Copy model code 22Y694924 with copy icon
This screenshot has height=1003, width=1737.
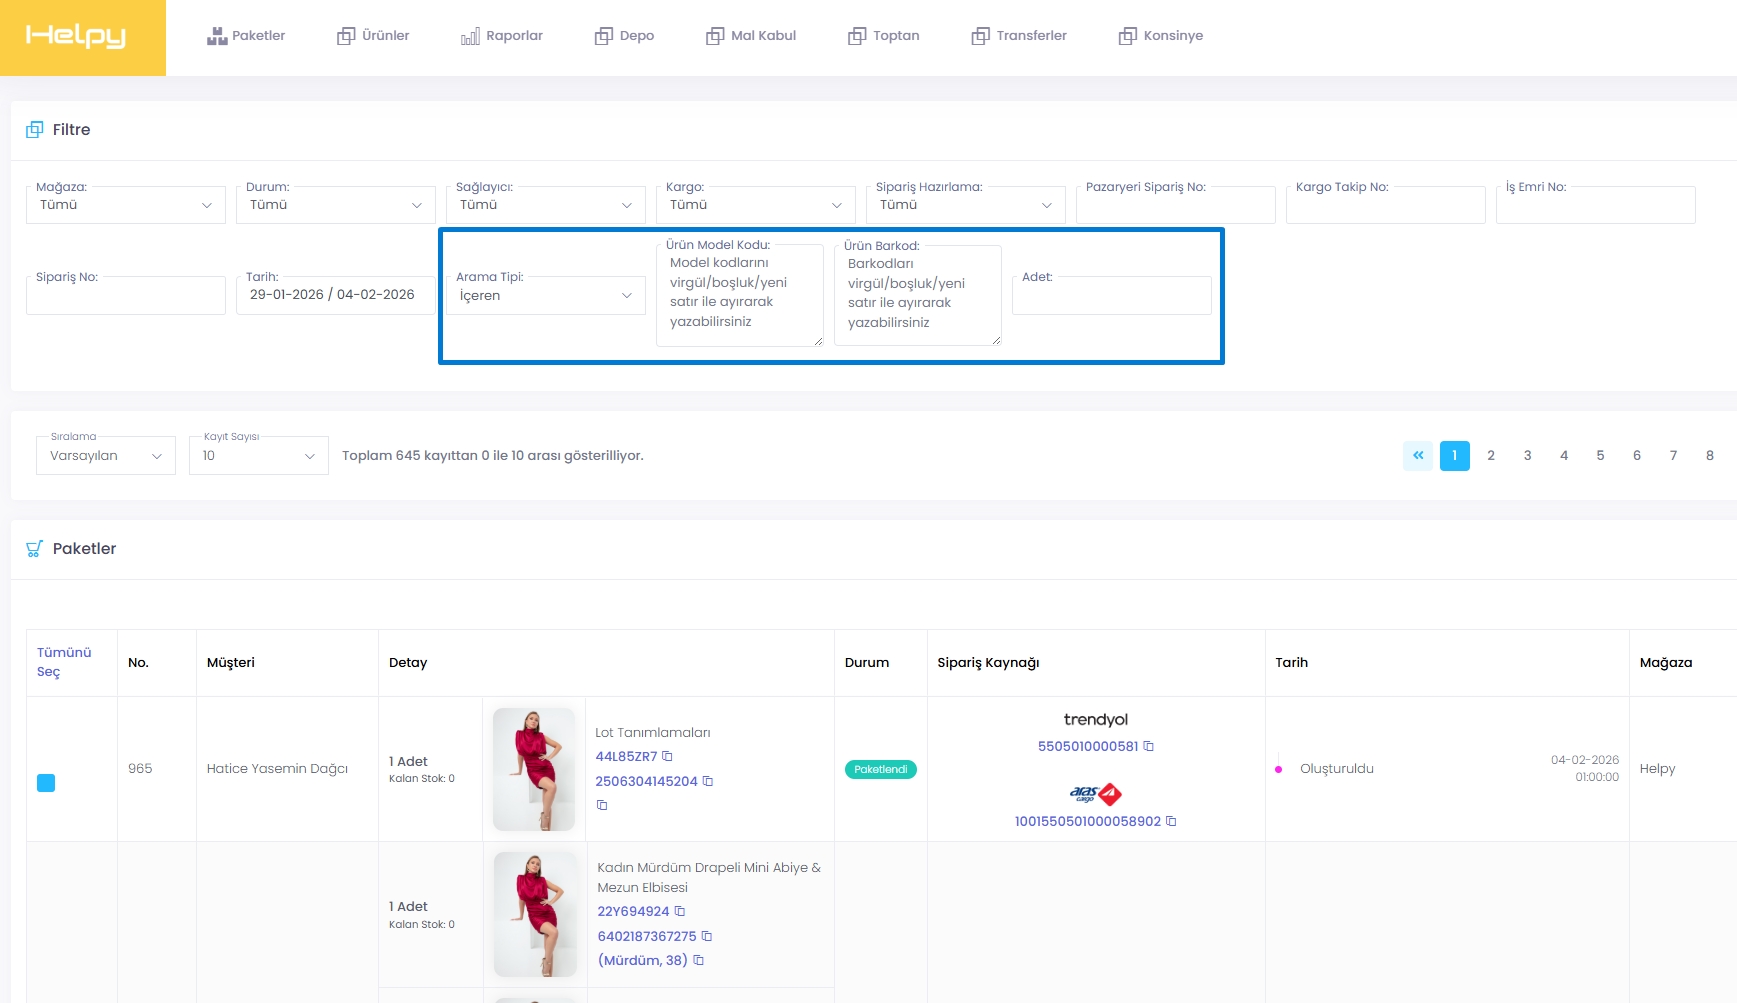680,911
